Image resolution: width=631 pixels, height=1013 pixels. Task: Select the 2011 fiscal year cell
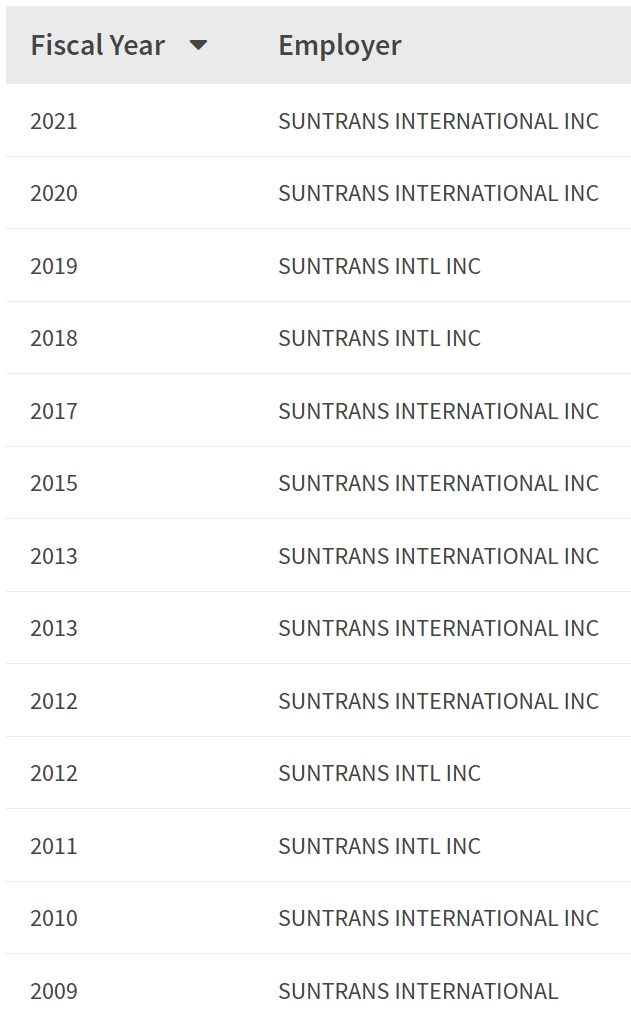[x=54, y=846]
